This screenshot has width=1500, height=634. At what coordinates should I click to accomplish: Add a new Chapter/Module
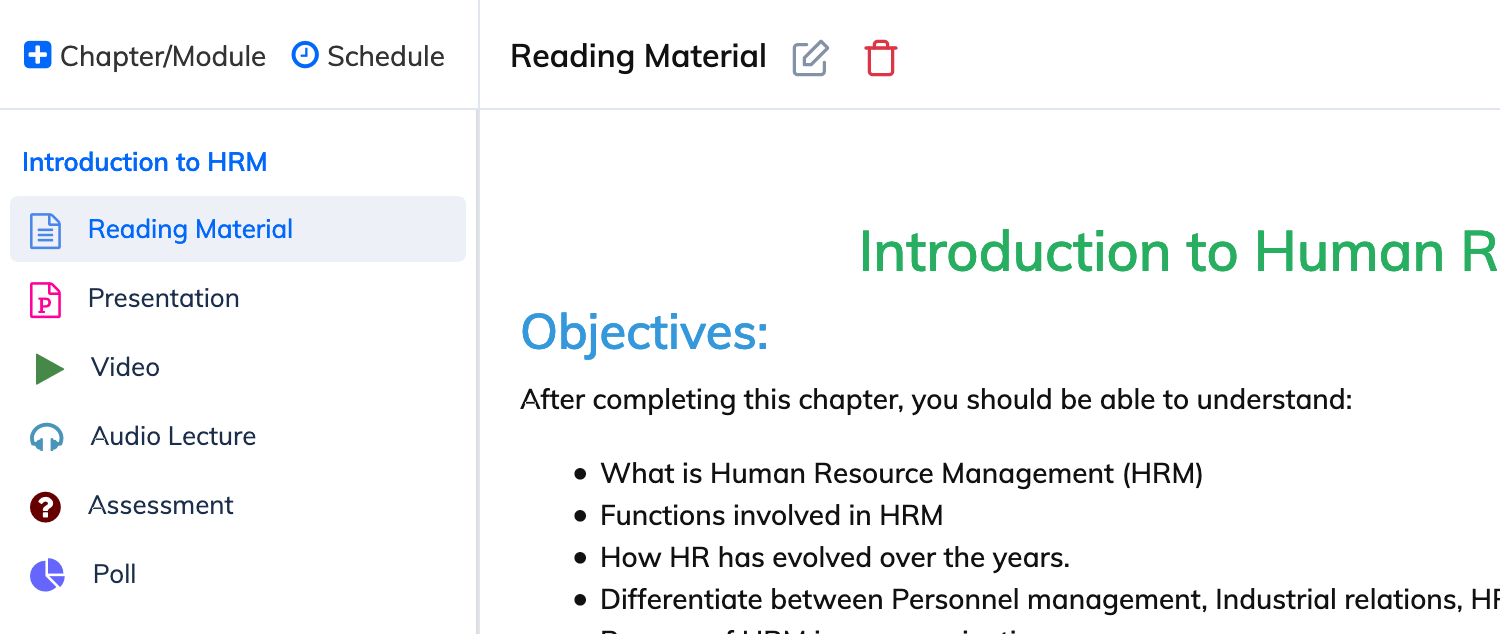pos(145,56)
